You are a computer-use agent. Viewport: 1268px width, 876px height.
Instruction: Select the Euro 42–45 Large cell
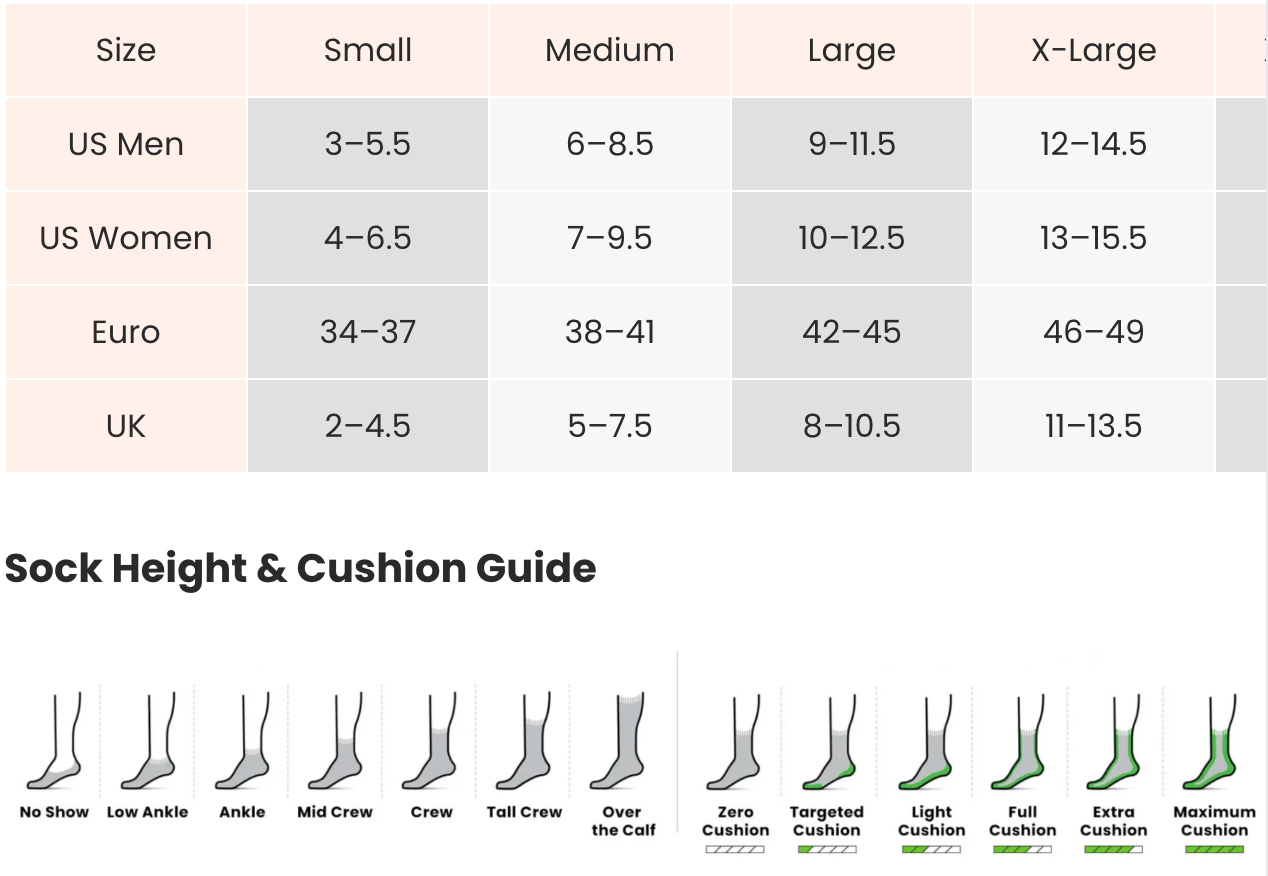click(x=852, y=332)
